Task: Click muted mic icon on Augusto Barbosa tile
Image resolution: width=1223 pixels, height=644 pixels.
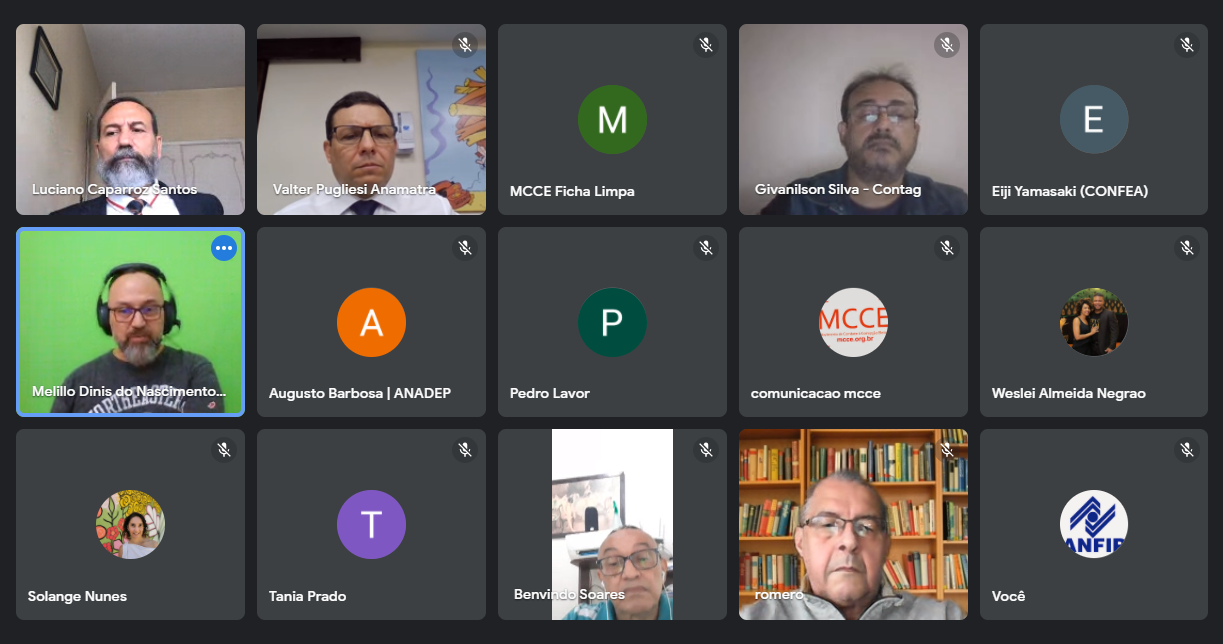Action: coord(464,248)
